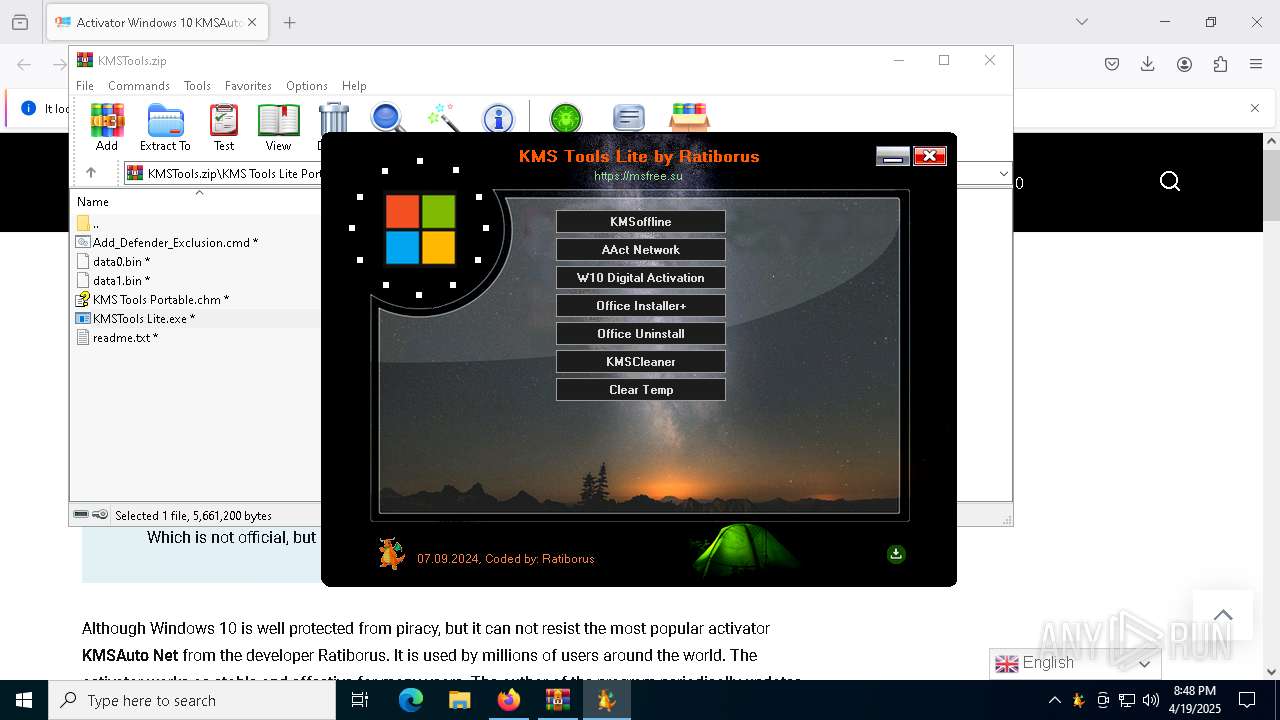This screenshot has height=720, width=1280.
Task: Switch to Firefox taskbar icon
Action: coord(509,700)
